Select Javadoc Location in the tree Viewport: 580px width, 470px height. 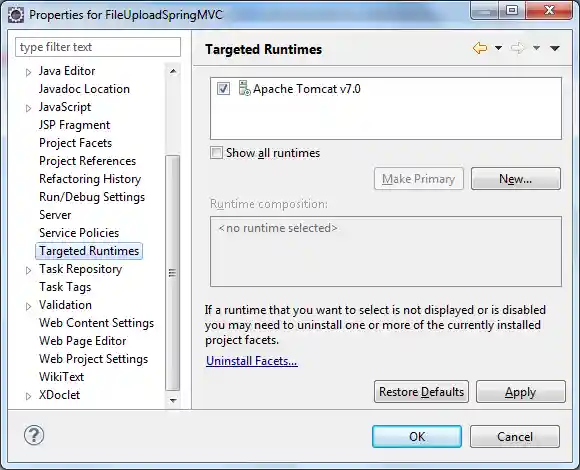pos(84,89)
